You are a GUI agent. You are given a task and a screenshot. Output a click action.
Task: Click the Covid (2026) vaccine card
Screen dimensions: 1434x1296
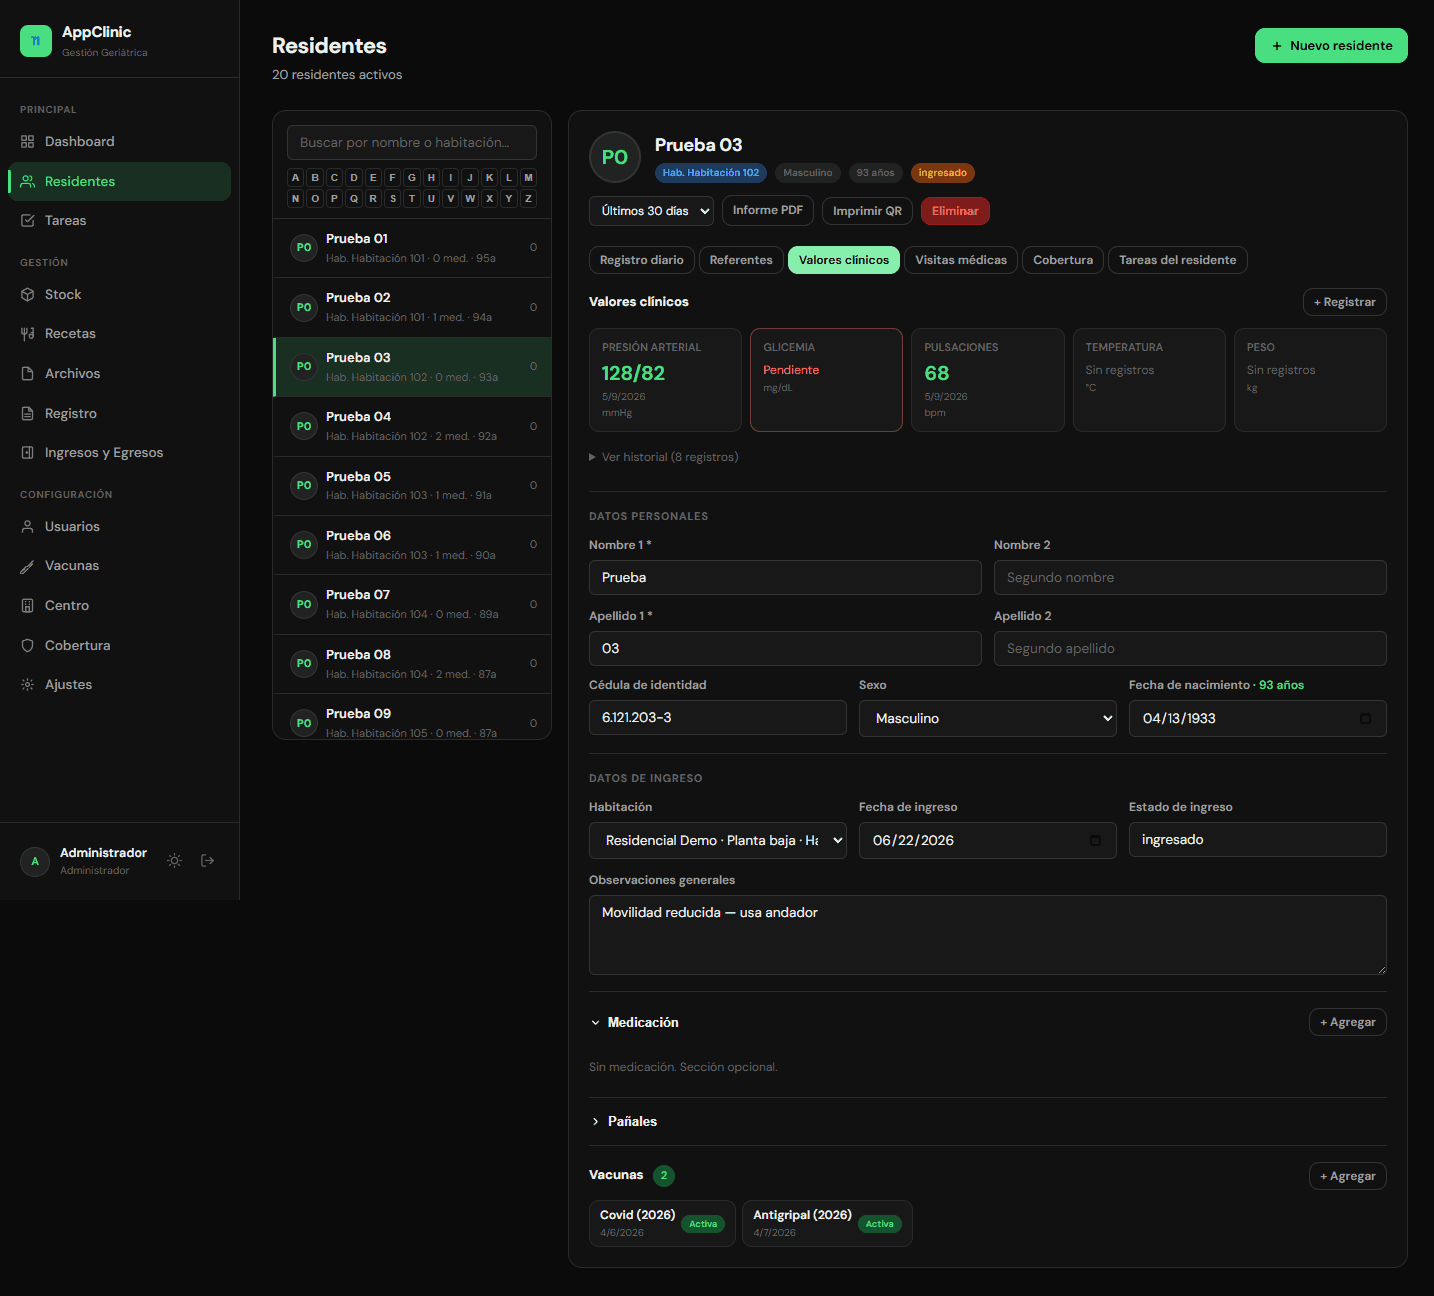662,1223
